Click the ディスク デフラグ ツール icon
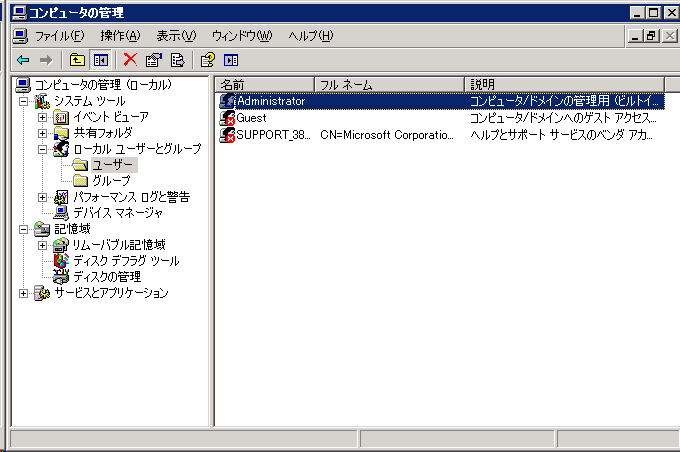The width and height of the screenshot is (680, 452). (61, 261)
